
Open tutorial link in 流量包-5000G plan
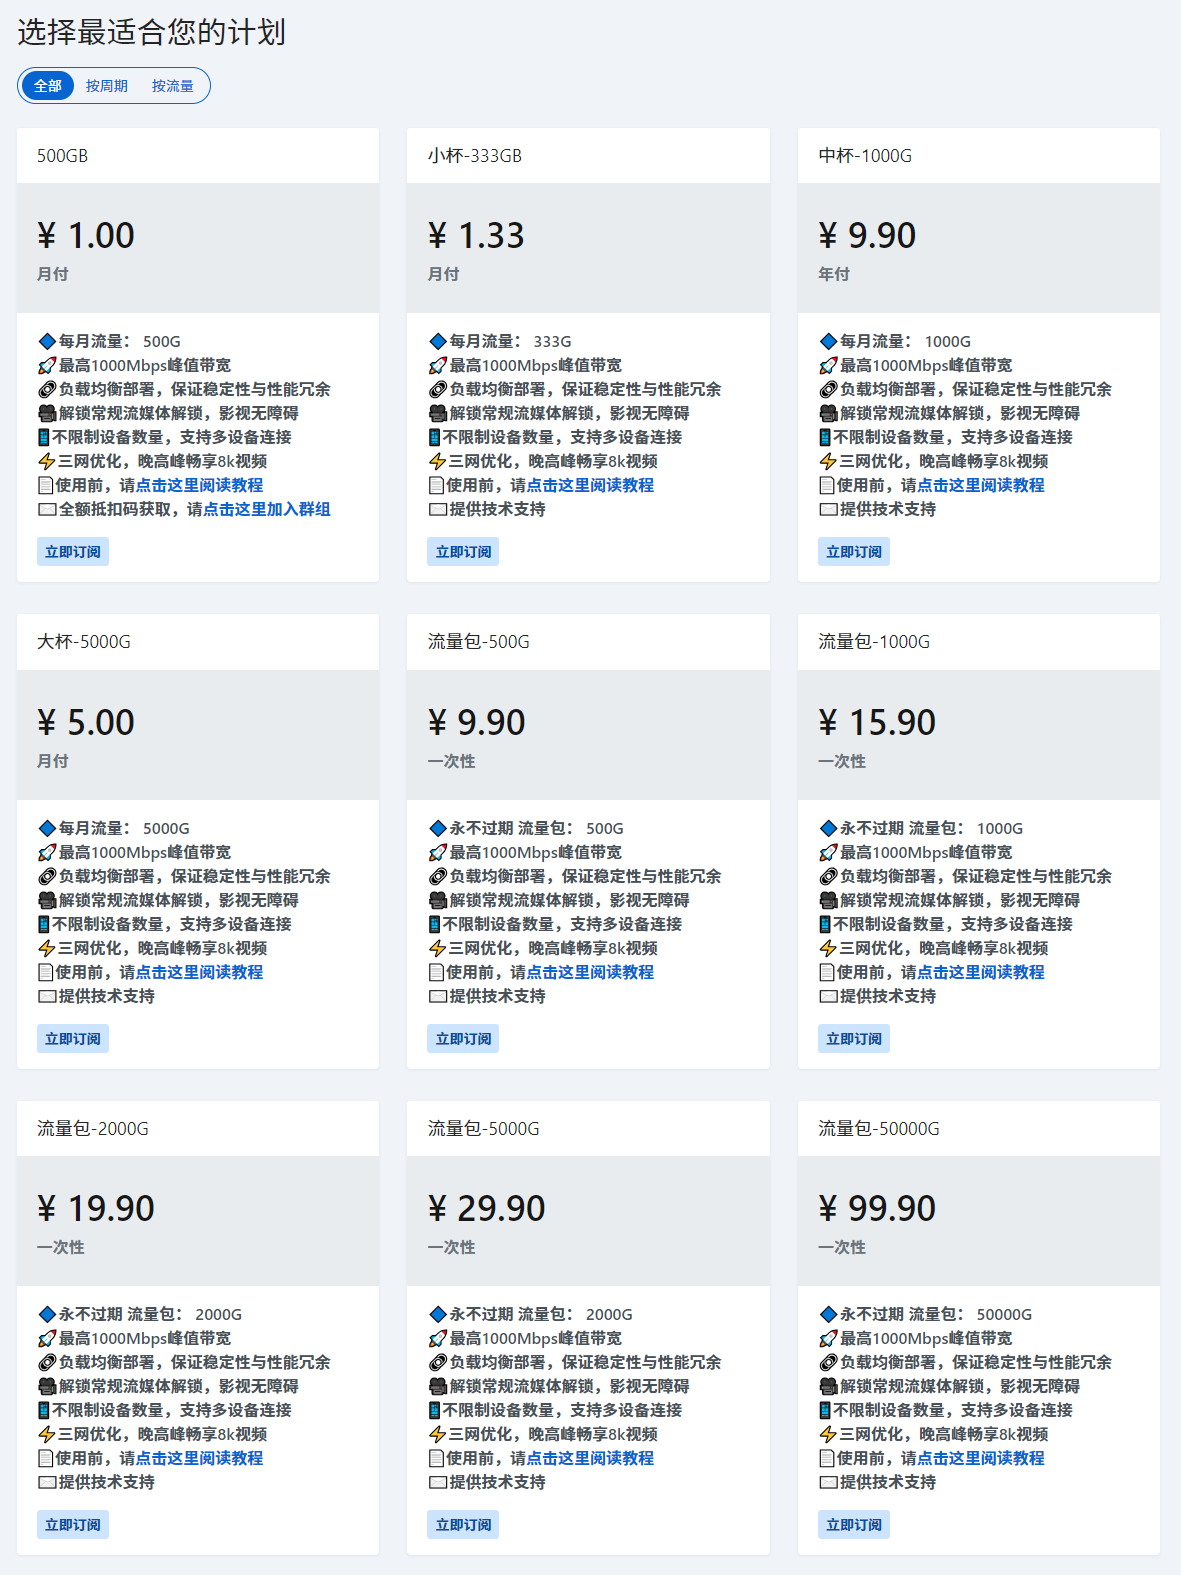(x=590, y=1458)
